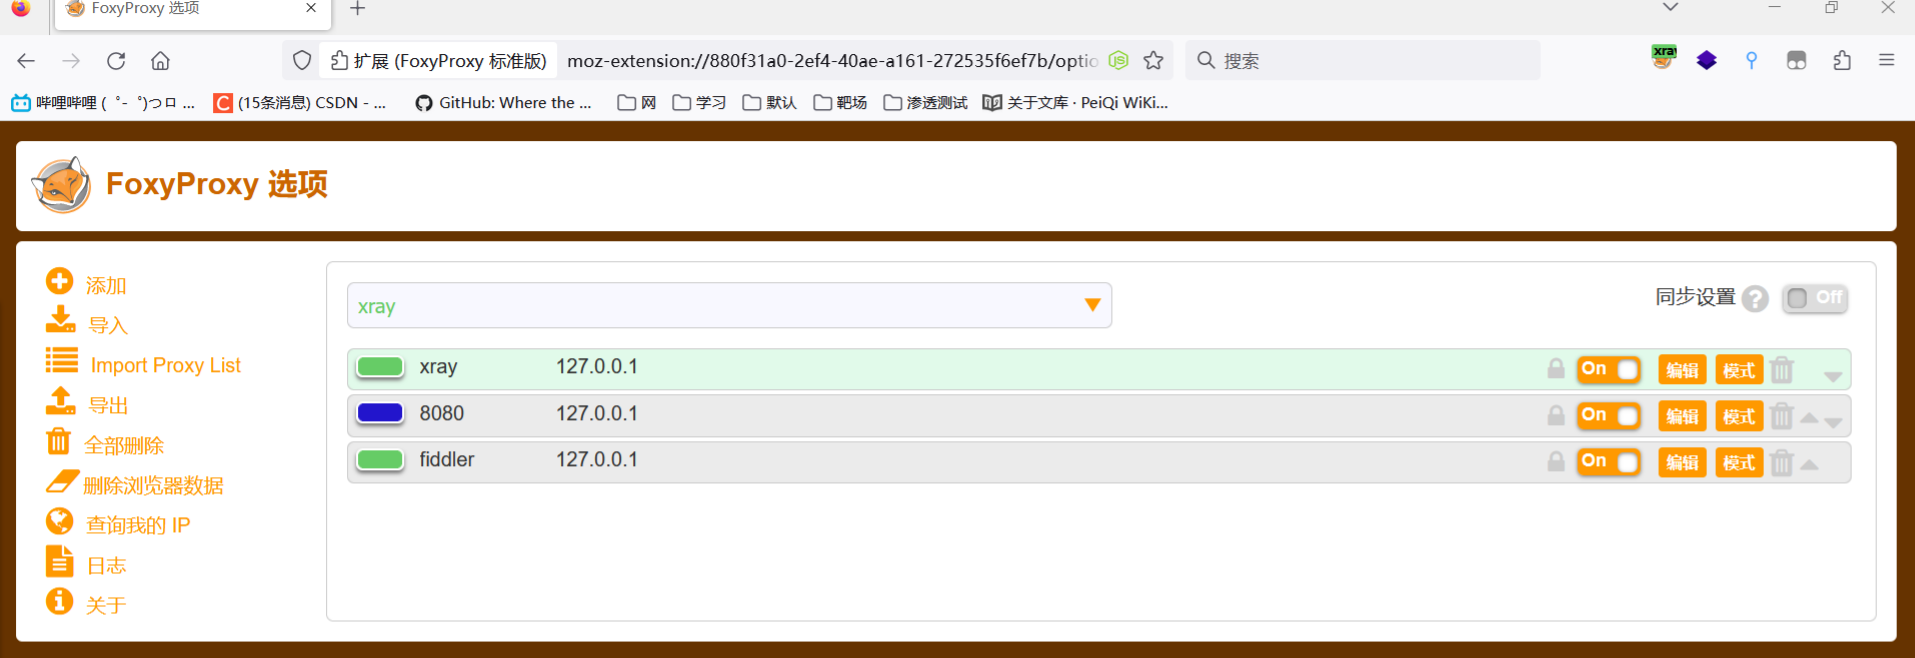Bookmark this page with star icon
The height and width of the screenshot is (658, 1915).
(x=1154, y=61)
